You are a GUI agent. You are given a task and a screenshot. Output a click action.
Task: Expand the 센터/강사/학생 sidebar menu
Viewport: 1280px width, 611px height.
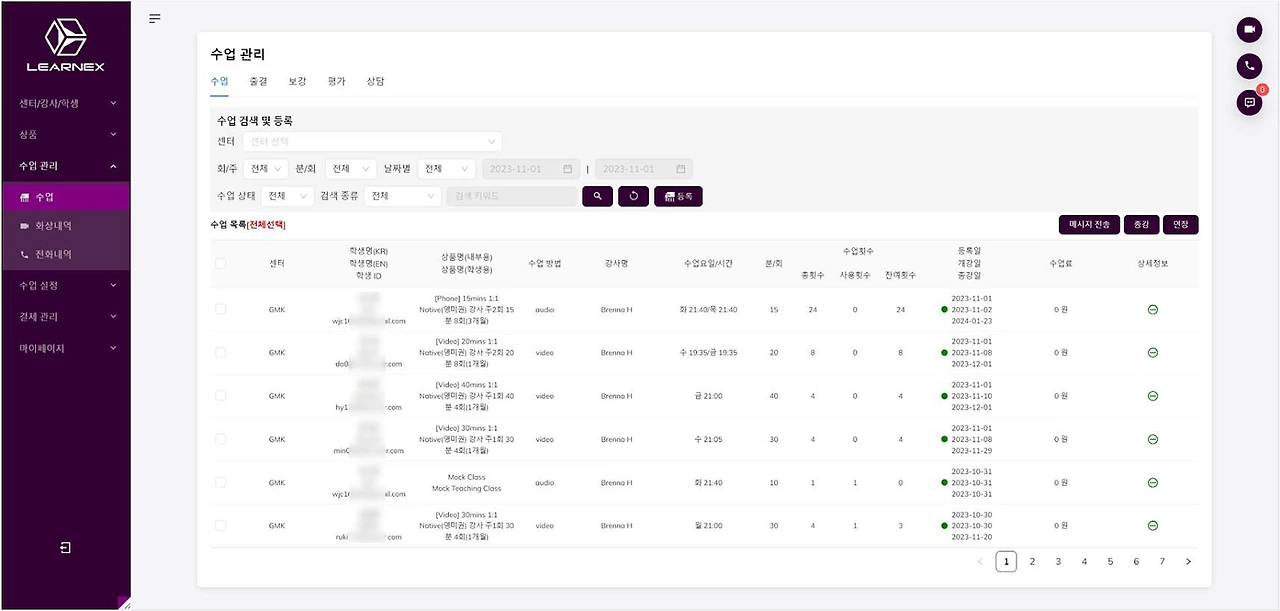pos(65,103)
